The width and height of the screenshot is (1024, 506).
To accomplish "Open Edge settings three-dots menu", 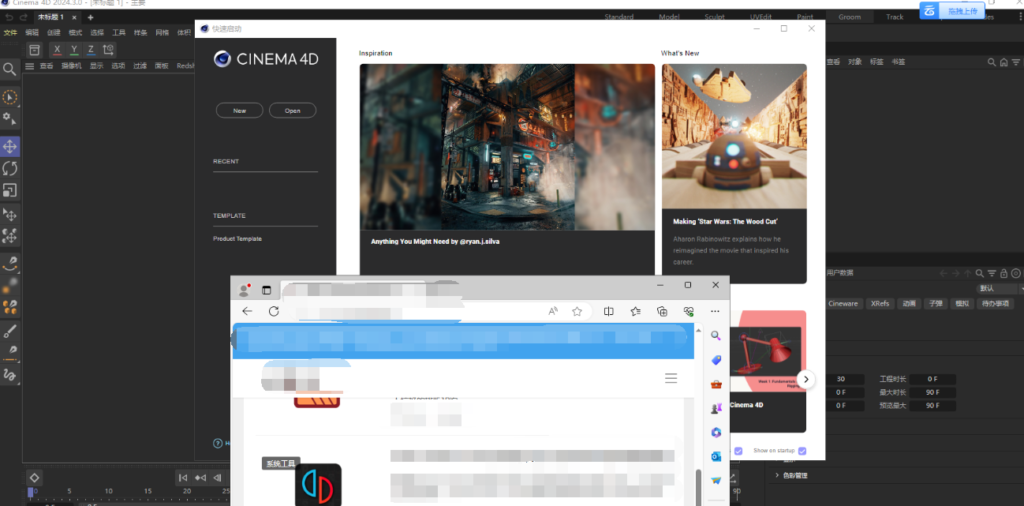I will click(x=715, y=311).
